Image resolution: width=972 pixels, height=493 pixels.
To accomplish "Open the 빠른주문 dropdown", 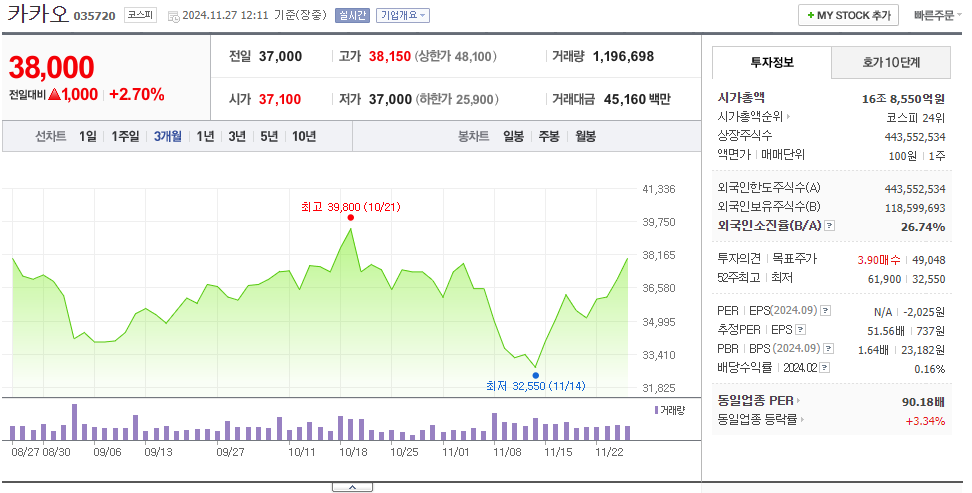I will click(937, 16).
